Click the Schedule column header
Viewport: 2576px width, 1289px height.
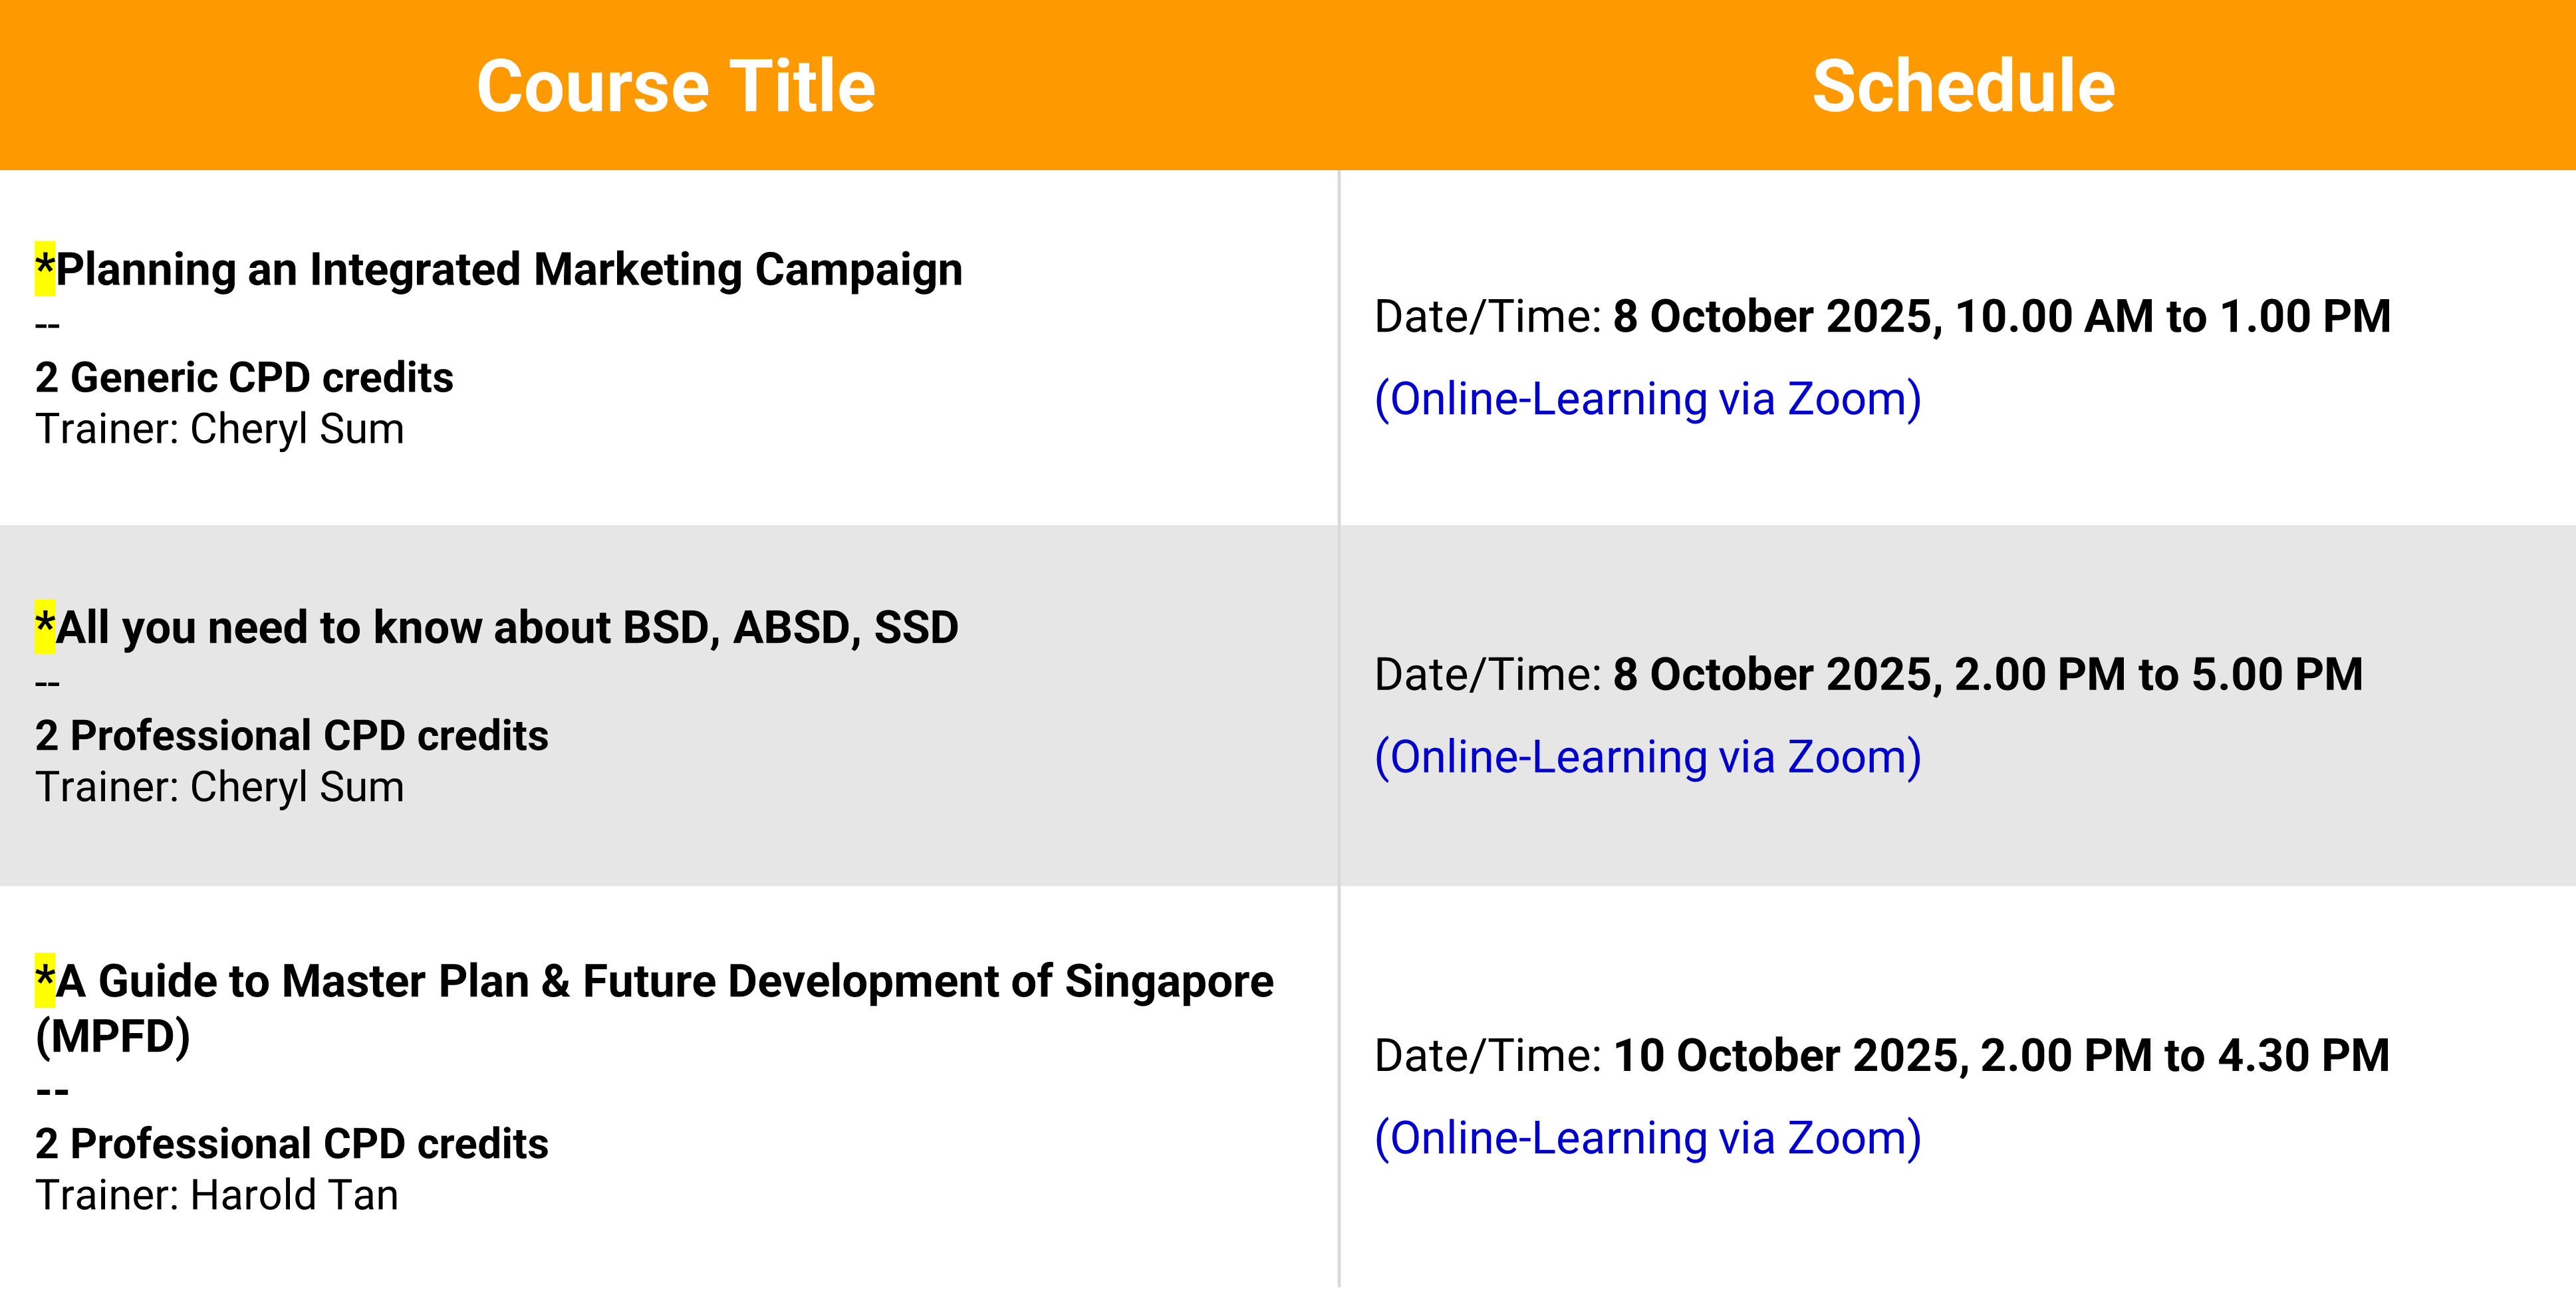(1962, 86)
